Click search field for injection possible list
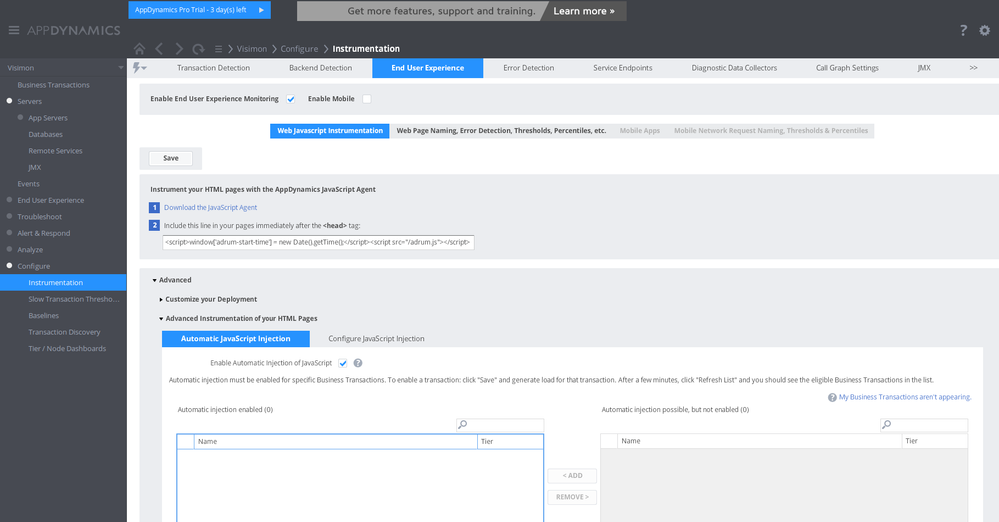999x522 pixels. (924, 424)
